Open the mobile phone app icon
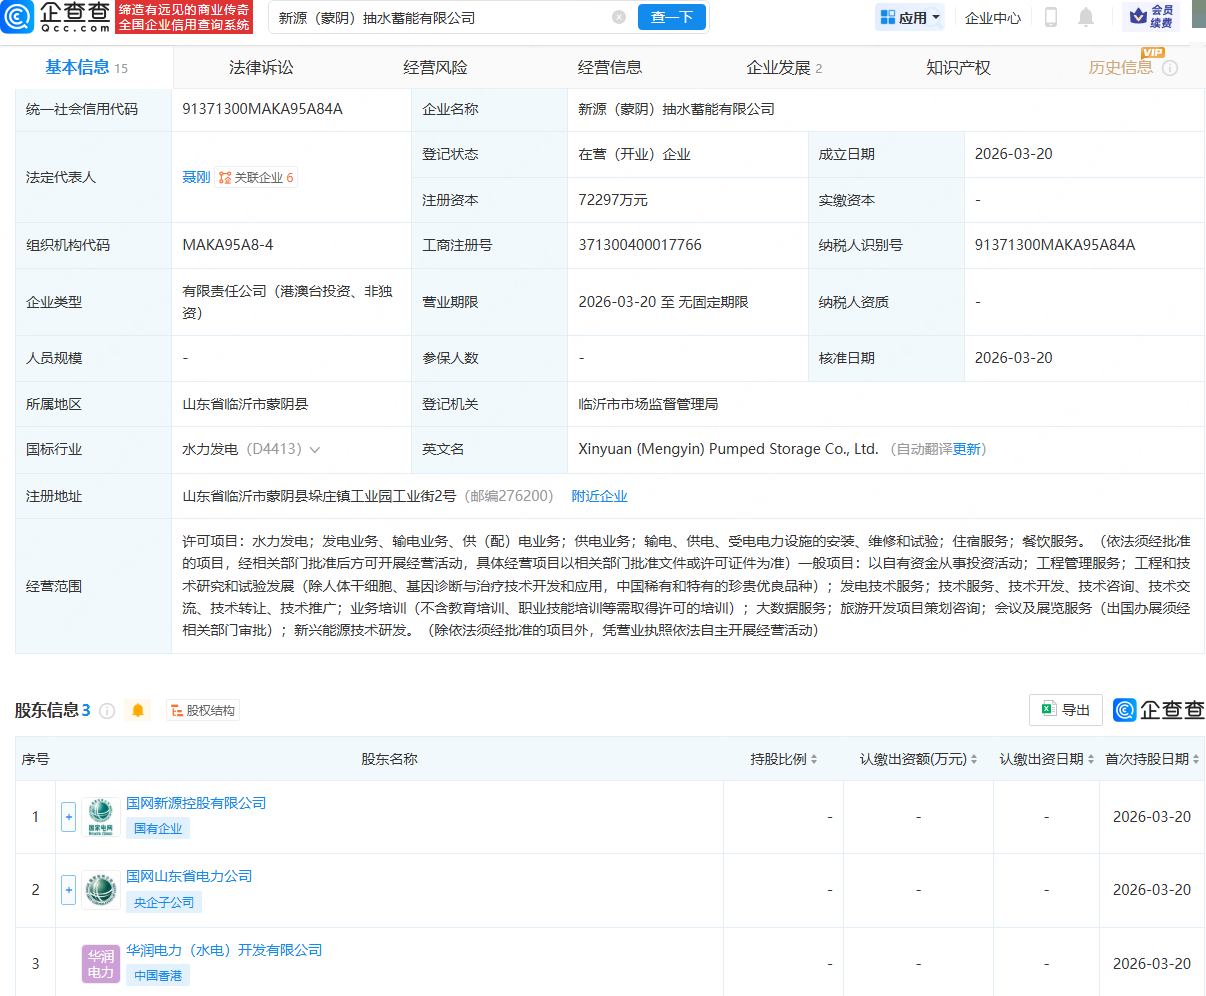 [1051, 17]
